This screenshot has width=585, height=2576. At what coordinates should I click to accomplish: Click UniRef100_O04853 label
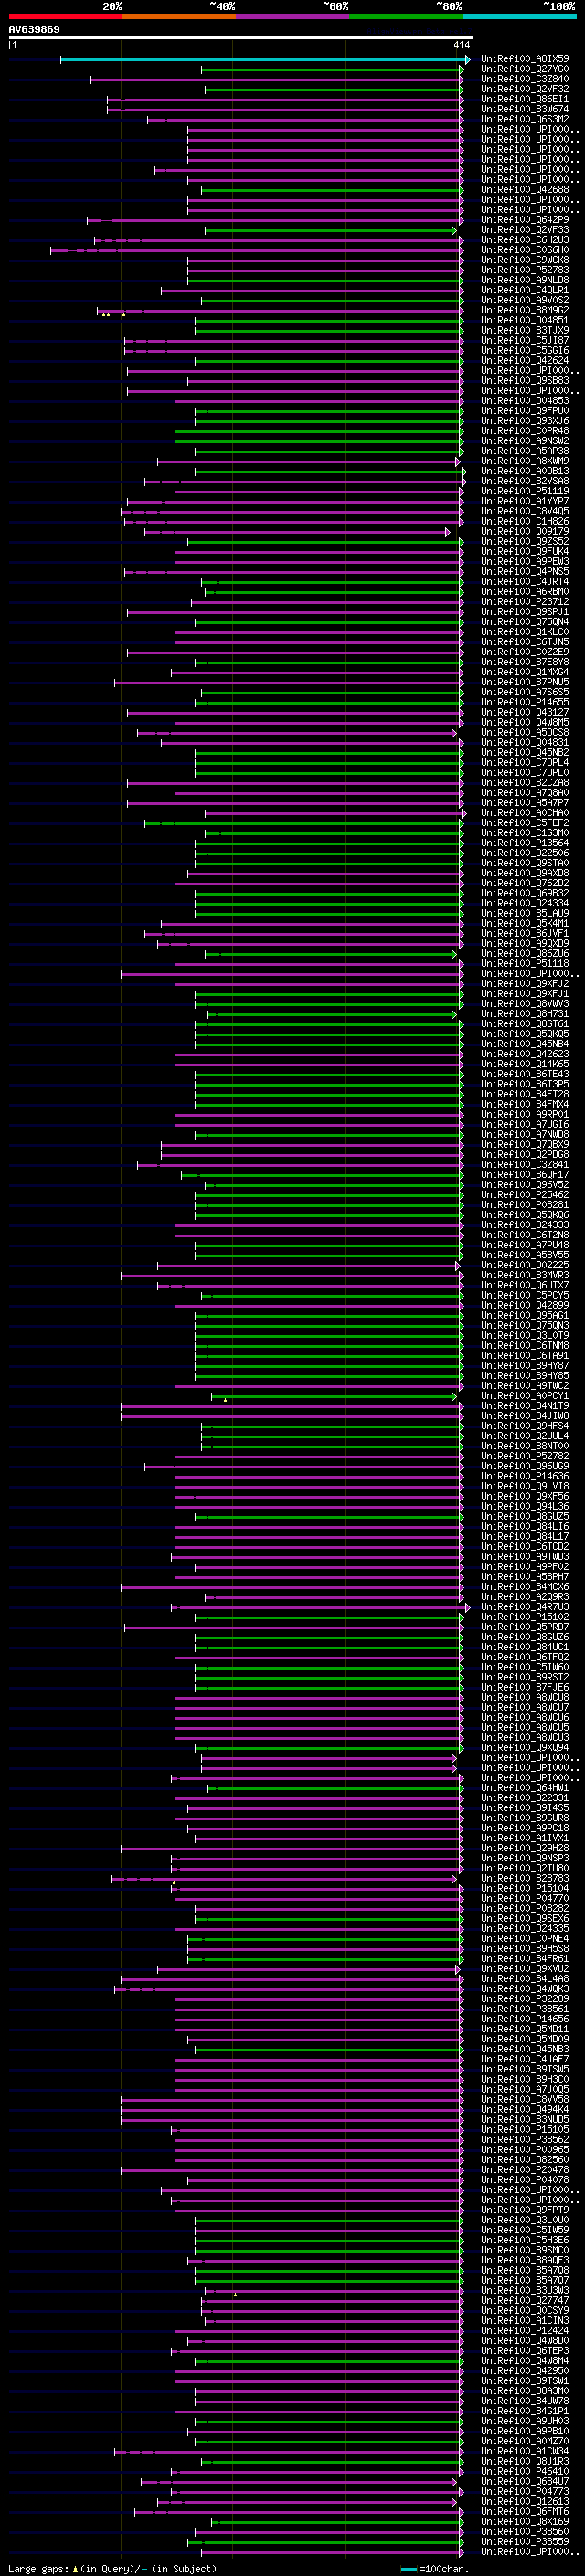525,400
